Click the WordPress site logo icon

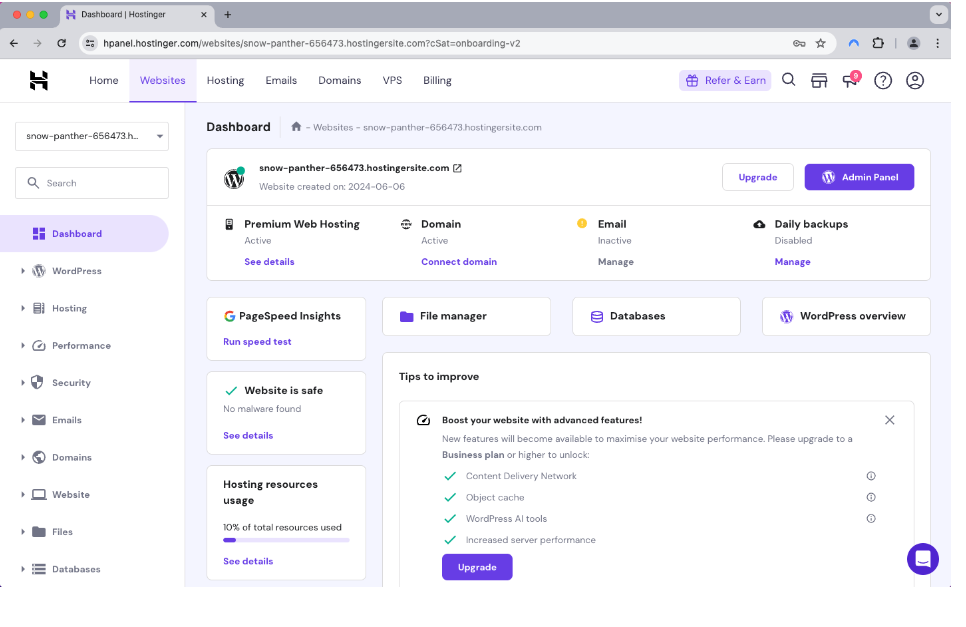[234, 179]
